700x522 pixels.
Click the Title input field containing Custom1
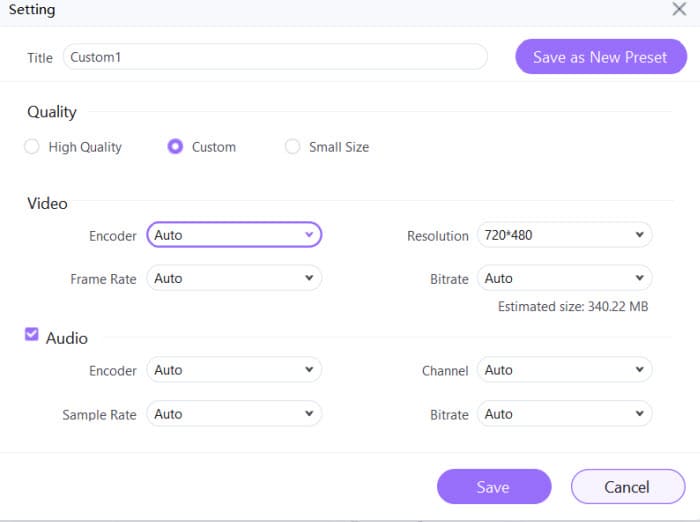click(275, 57)
